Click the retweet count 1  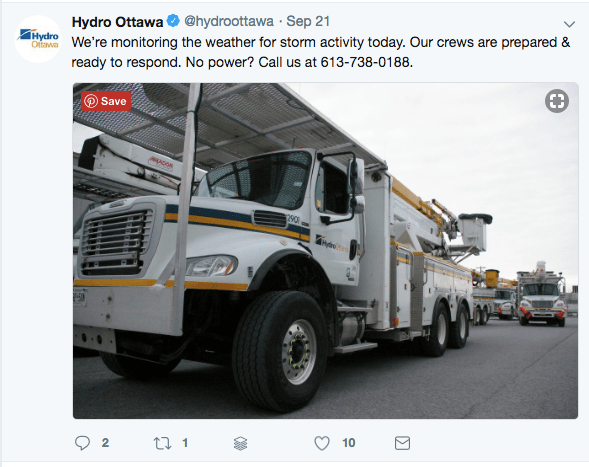tap(185, 443)
